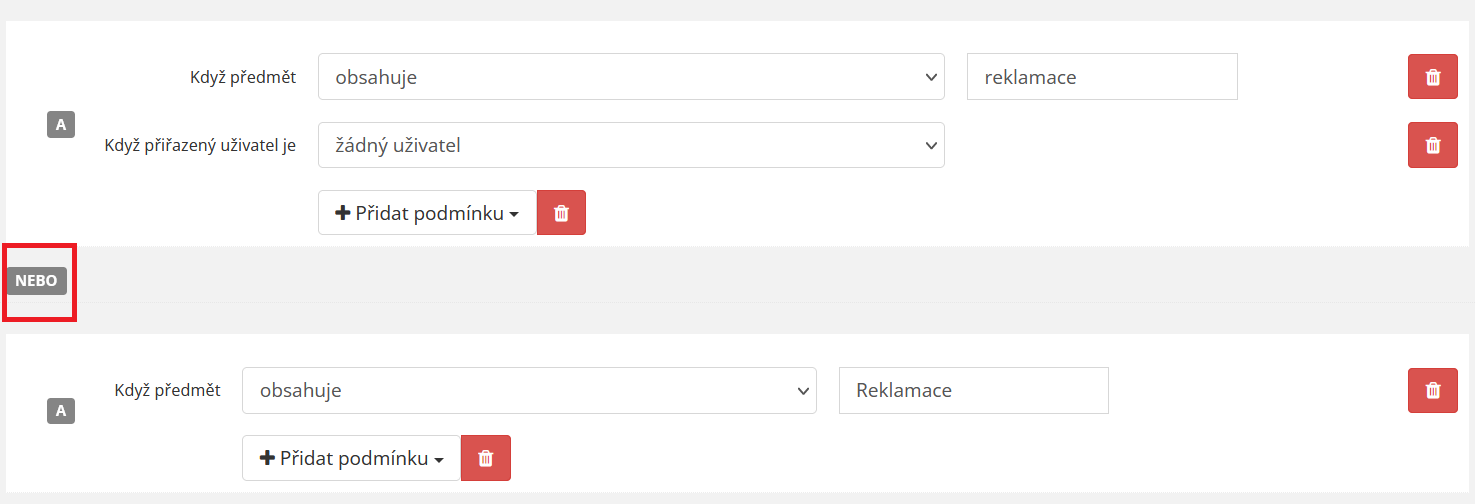The height and width of the screenshot is (504, 1475).
Task: Open the 'obsahuje' dropdown in the top group
Action: (630, 77)
